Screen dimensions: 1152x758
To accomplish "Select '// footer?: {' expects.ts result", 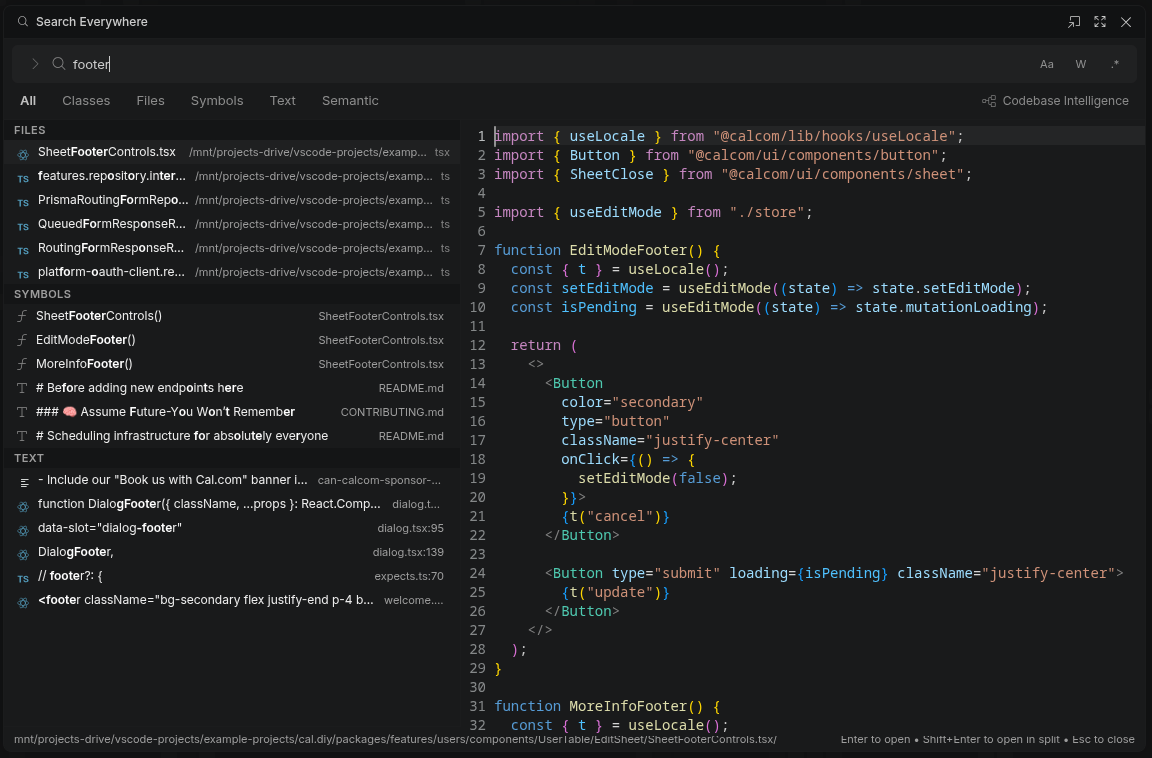I will click(x=232, y=576).
